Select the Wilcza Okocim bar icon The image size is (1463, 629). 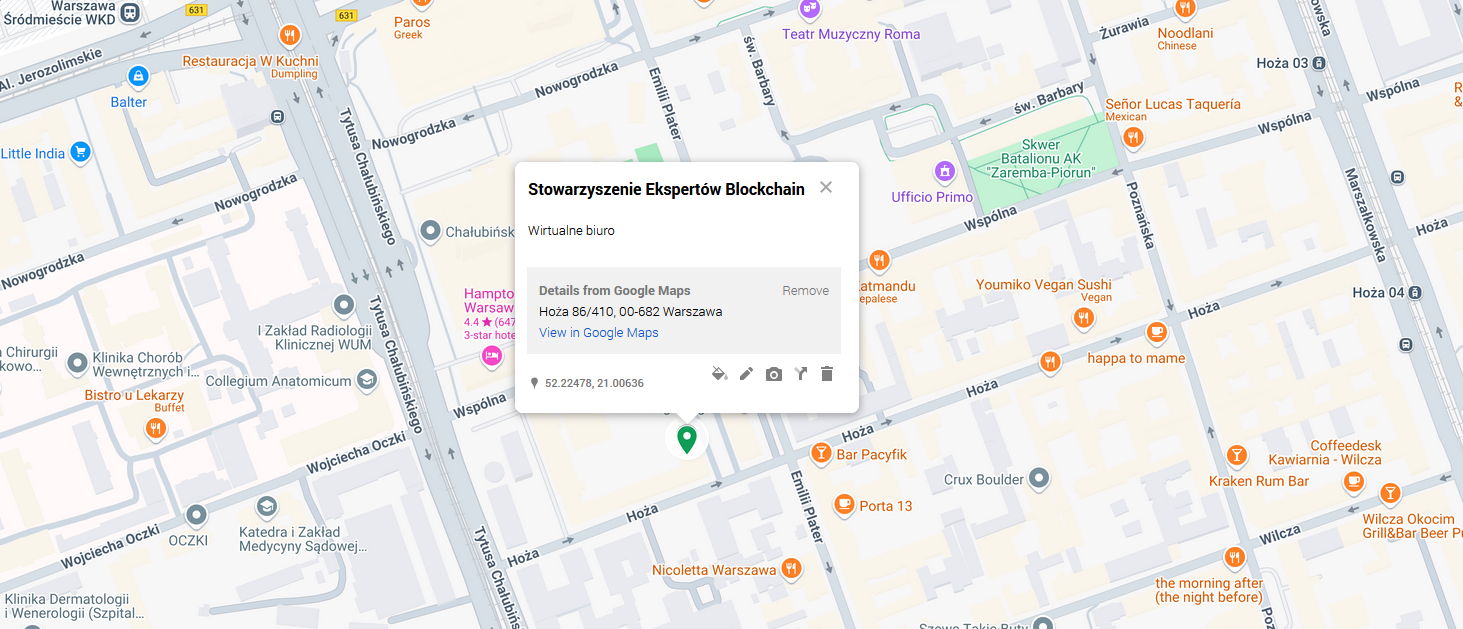[1390, 494]
